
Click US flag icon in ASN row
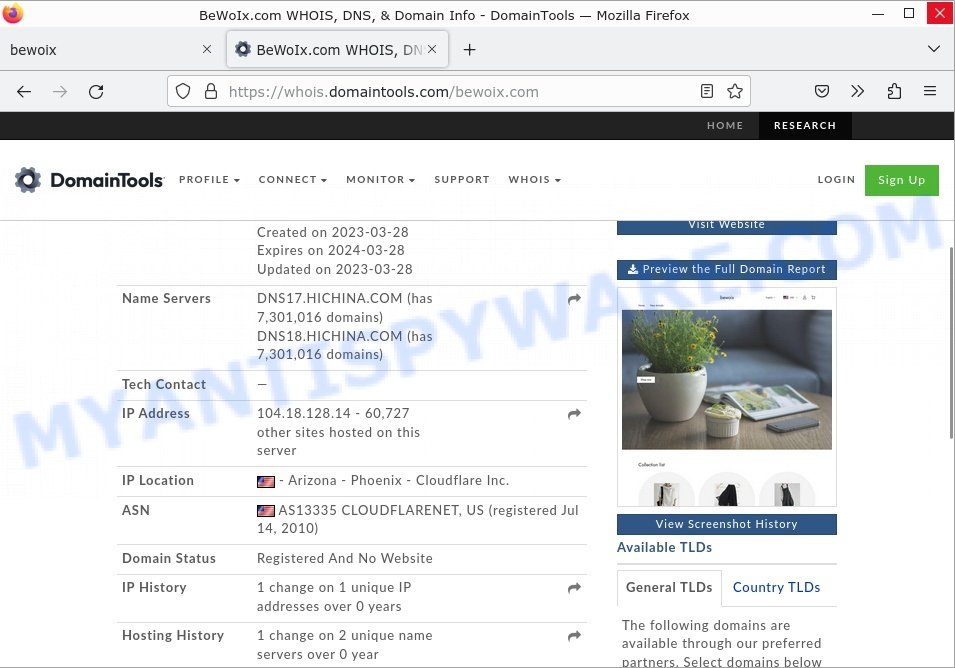pos(266,511)
